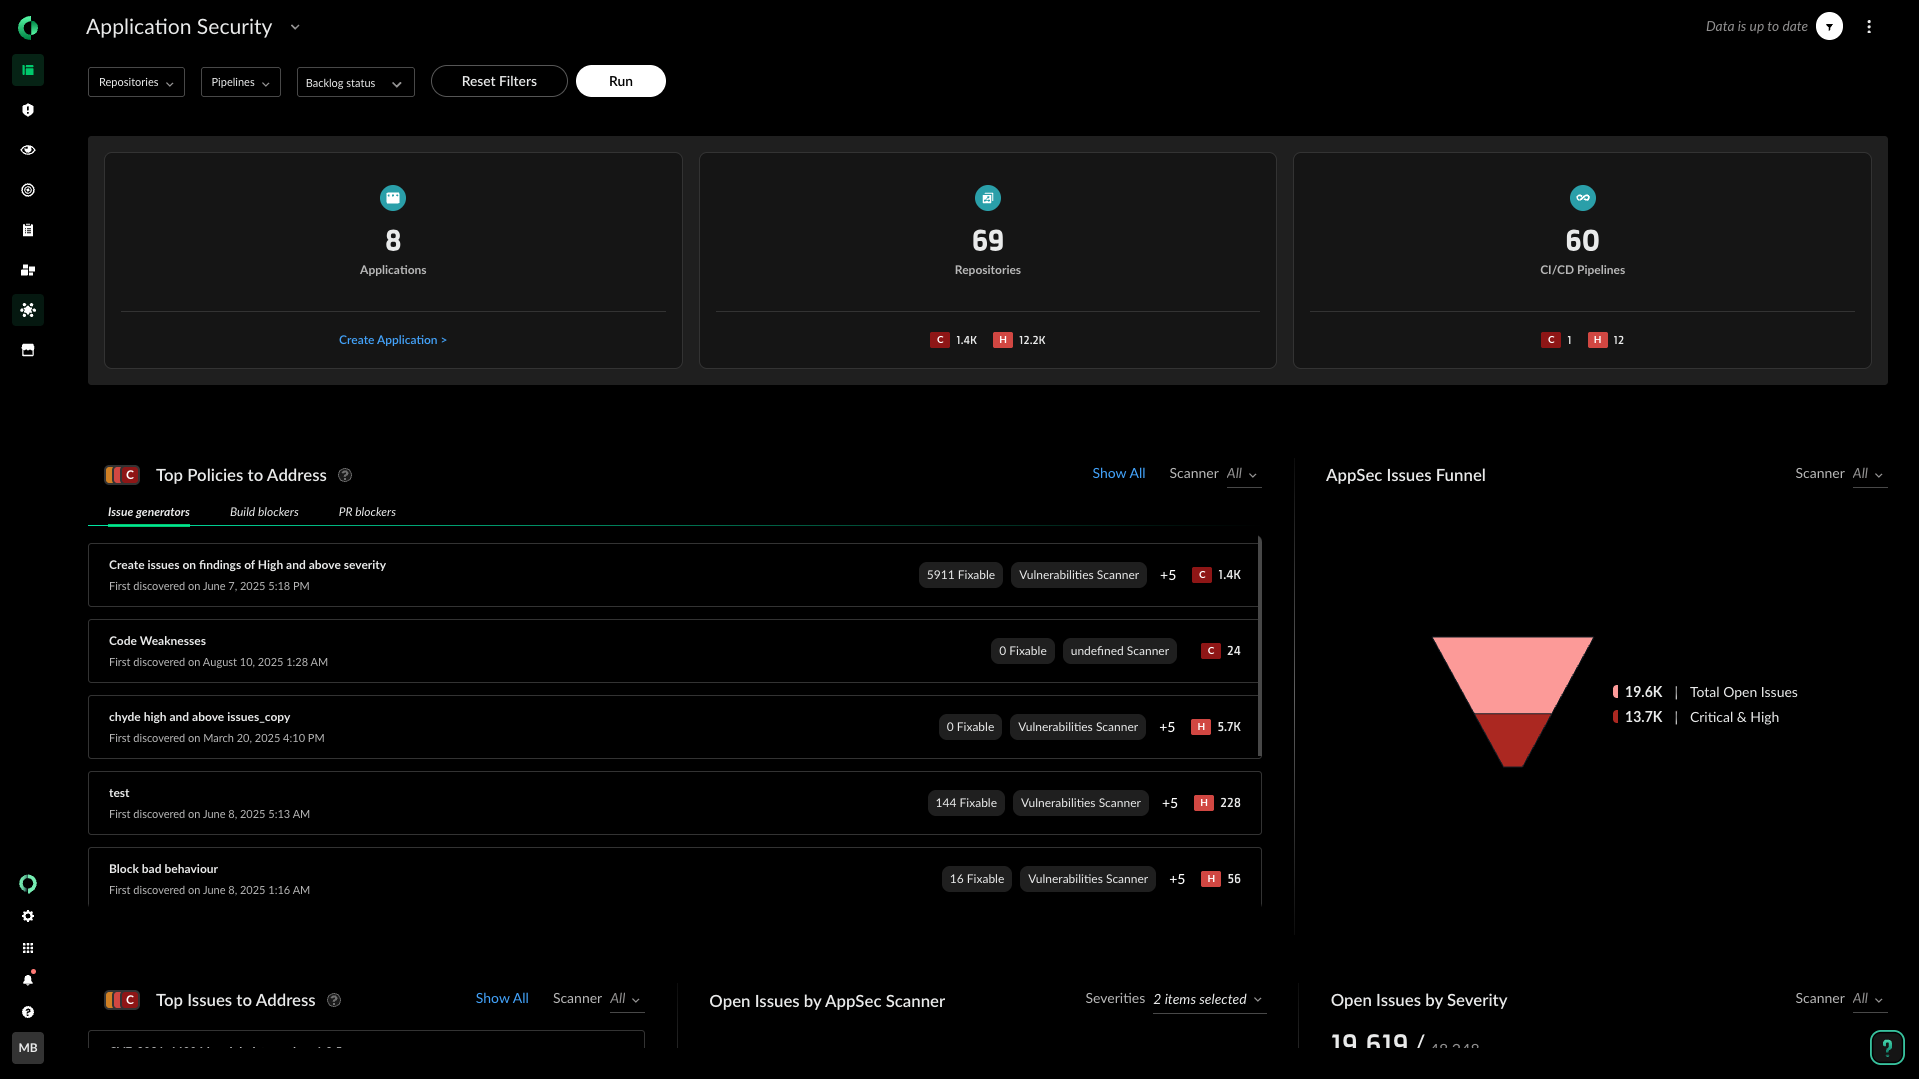Click the target icon in left sidebar
1919x1079 pixels.
click(x=28, y=190)
